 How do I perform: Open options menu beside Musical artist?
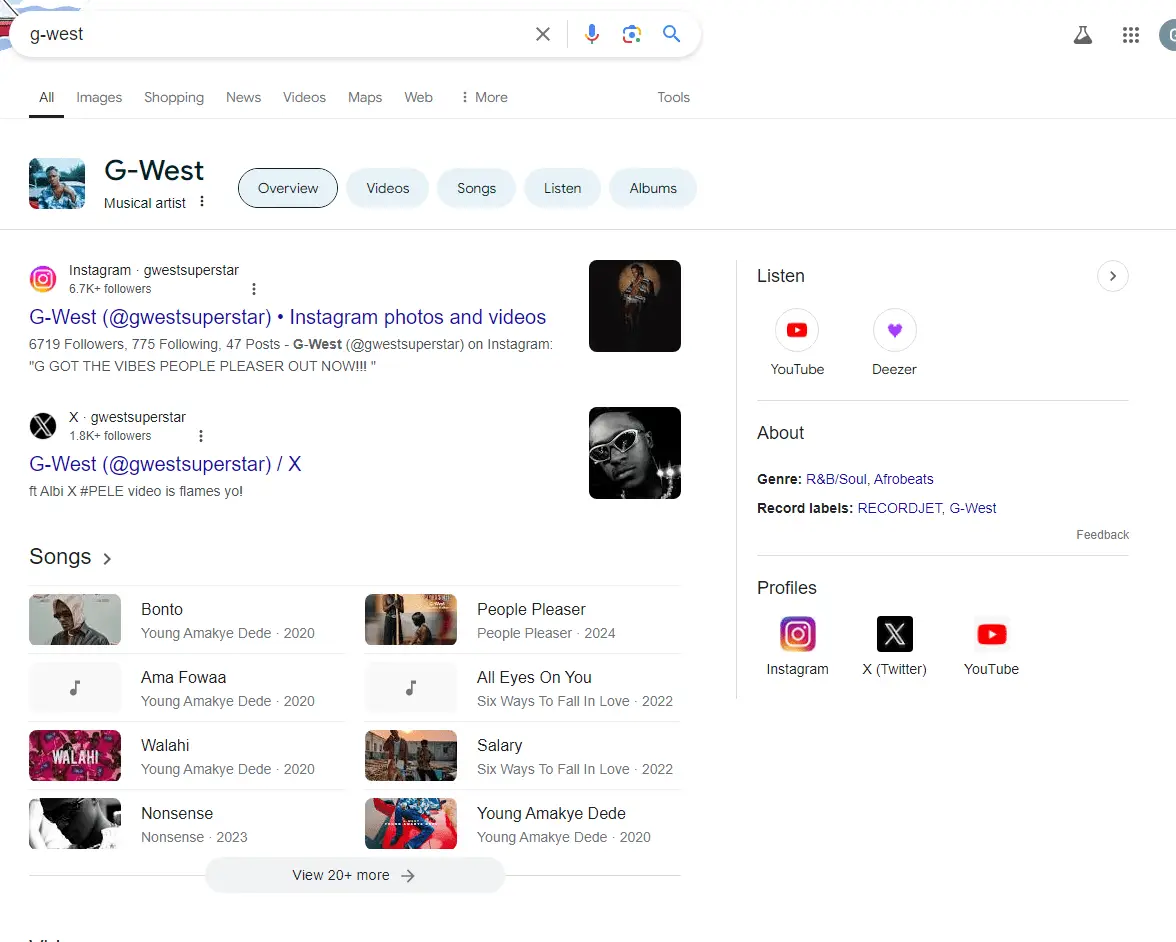(202, 202)
